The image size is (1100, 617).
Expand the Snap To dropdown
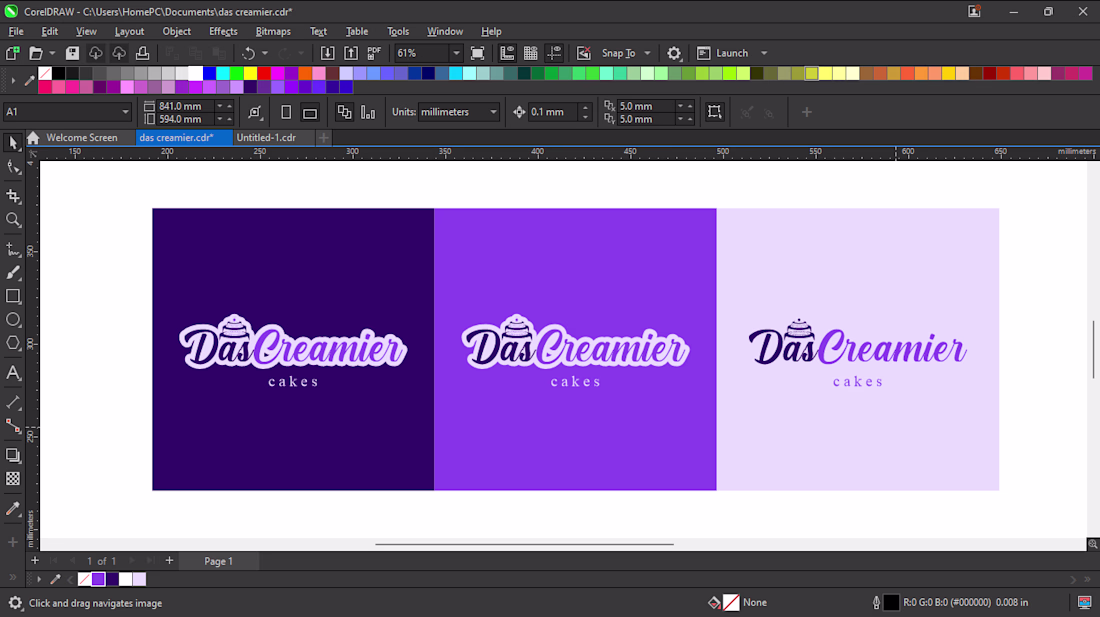point(648,53)
